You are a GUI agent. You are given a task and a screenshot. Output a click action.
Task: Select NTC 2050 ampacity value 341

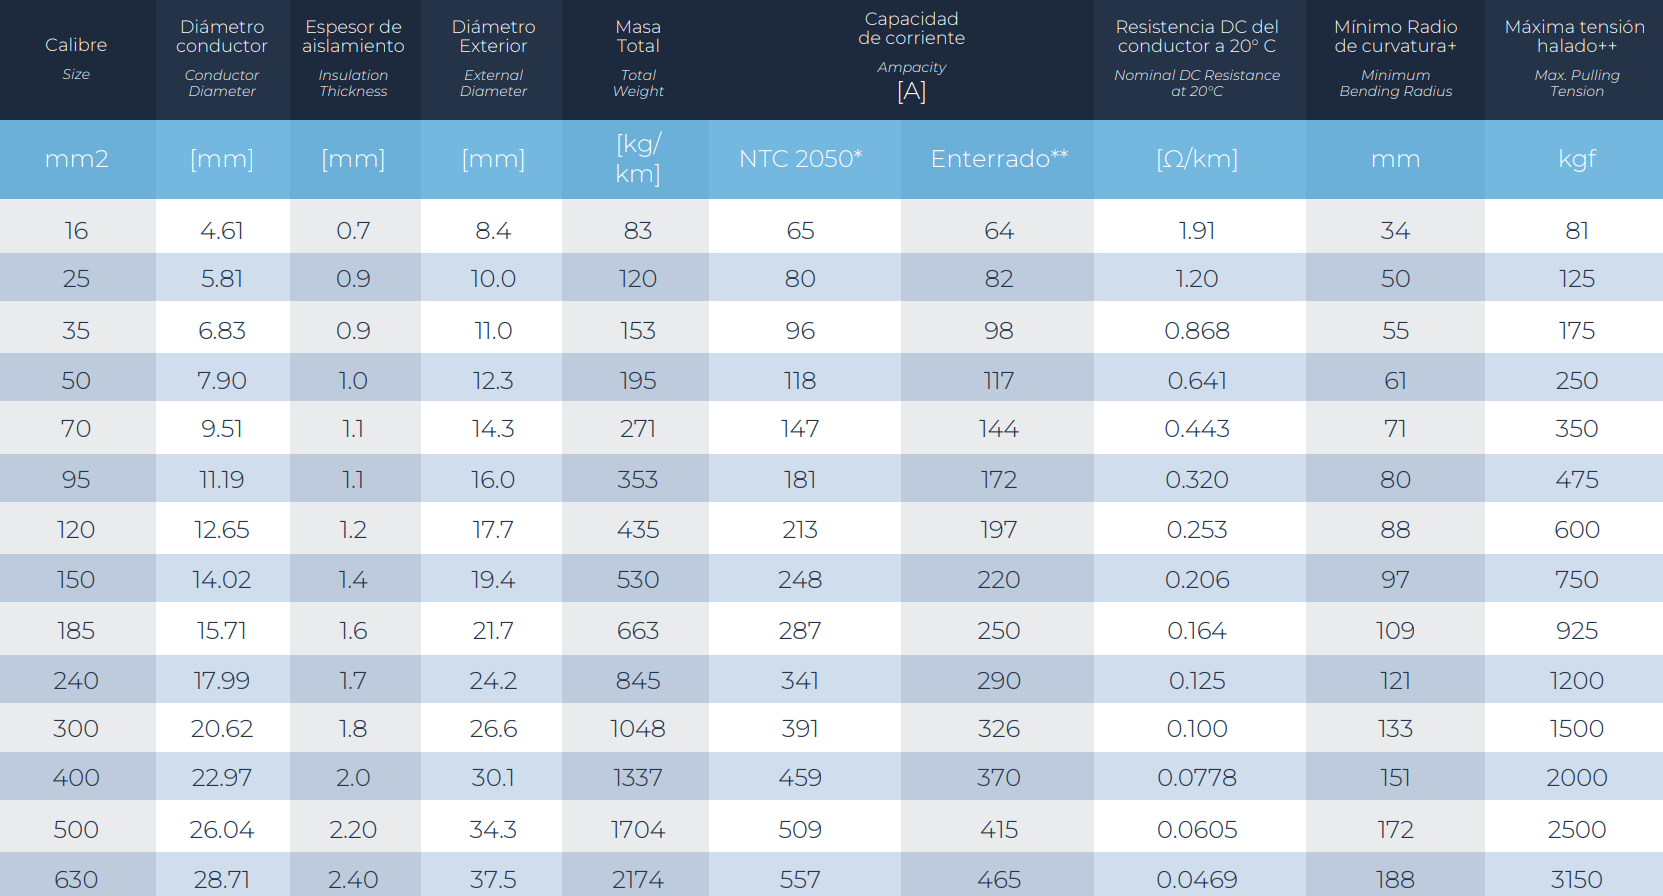tap(800, 681)
